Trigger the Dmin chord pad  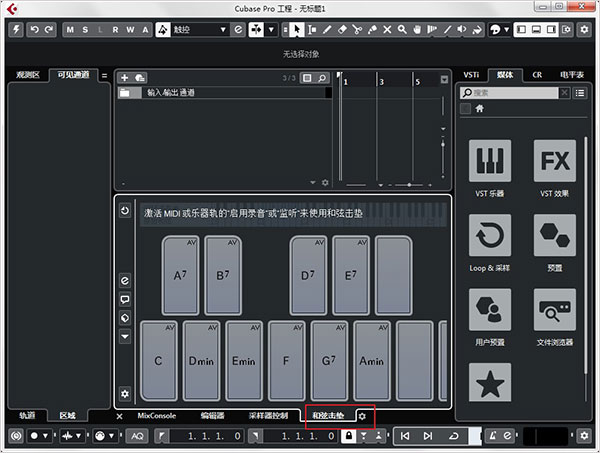pyautogui.click(x=202, y=361)
